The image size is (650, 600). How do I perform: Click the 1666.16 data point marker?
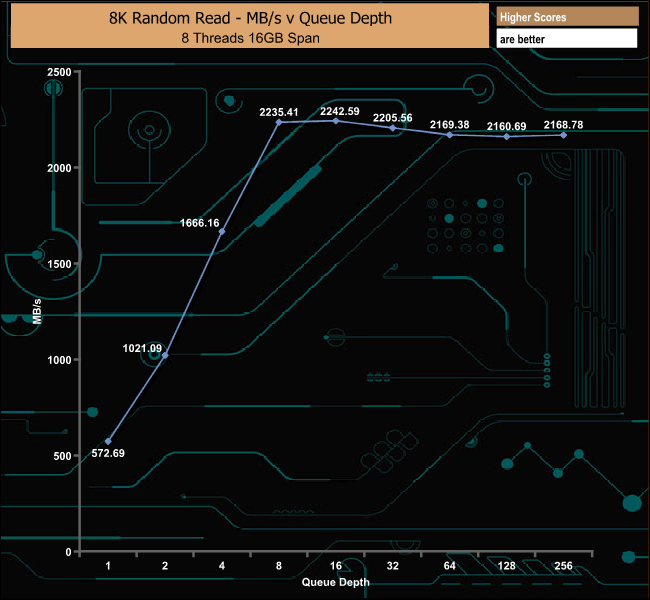[222, 231]
